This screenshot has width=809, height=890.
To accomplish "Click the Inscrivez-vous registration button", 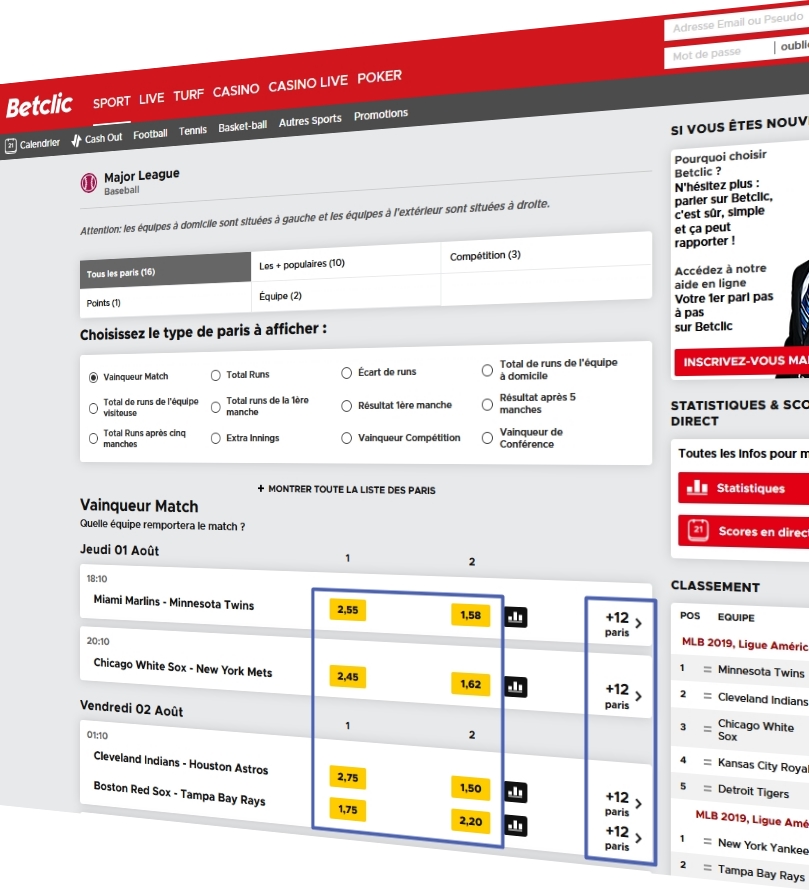I will pyautogui.click(x=741, y=361).
